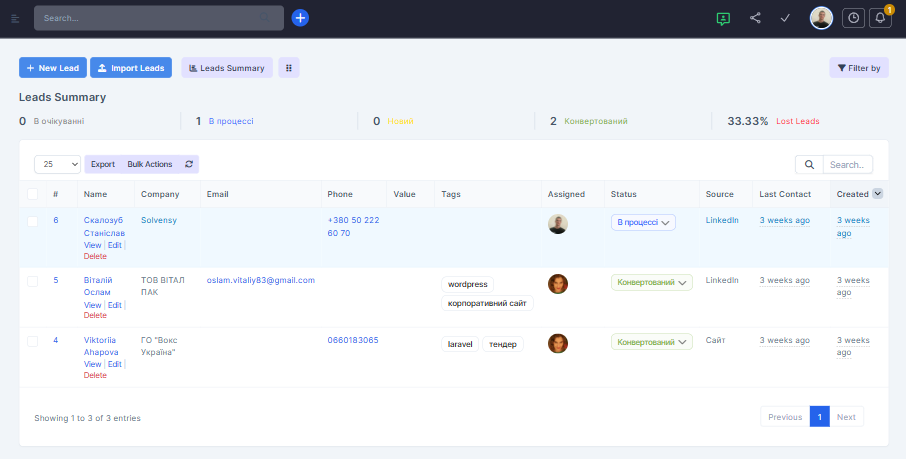Screen dimensions: 906x459
Task: Switch to kanban view icon
Action: click(289, 68)
